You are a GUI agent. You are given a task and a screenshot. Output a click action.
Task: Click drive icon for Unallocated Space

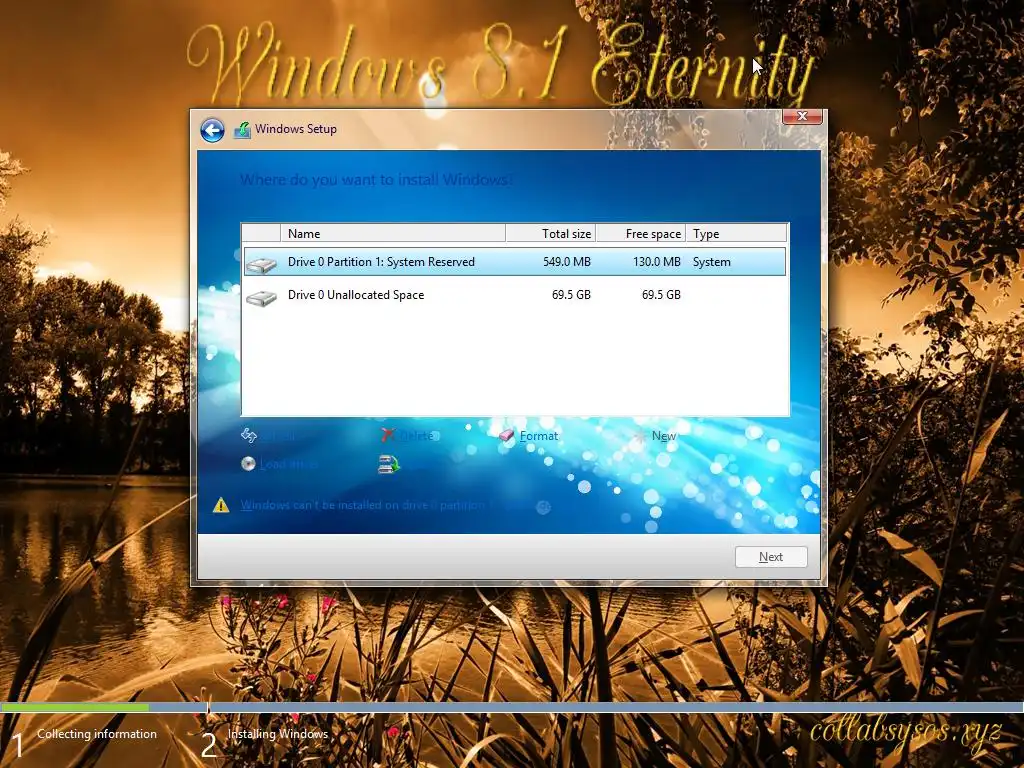point(261,298)
